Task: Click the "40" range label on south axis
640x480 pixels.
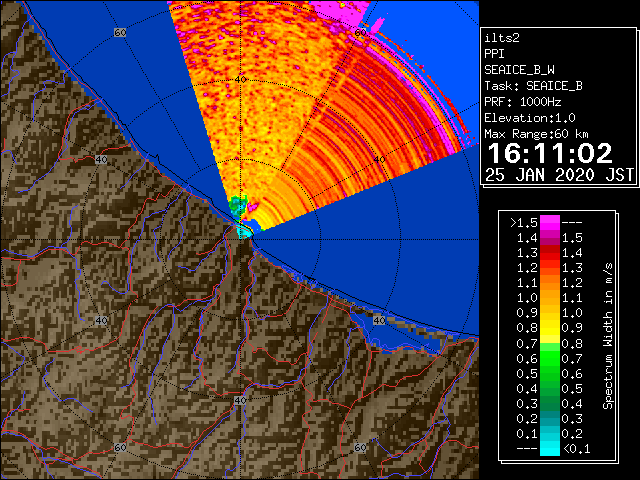Action: (240, 400)
